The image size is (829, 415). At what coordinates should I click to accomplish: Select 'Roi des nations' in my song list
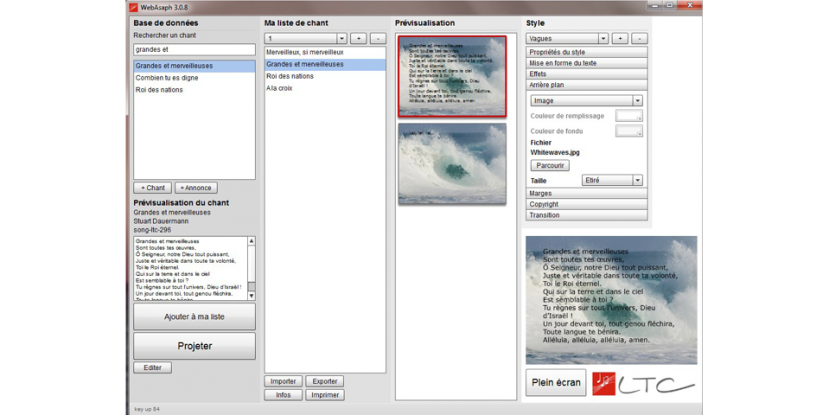tap(325, 76)
